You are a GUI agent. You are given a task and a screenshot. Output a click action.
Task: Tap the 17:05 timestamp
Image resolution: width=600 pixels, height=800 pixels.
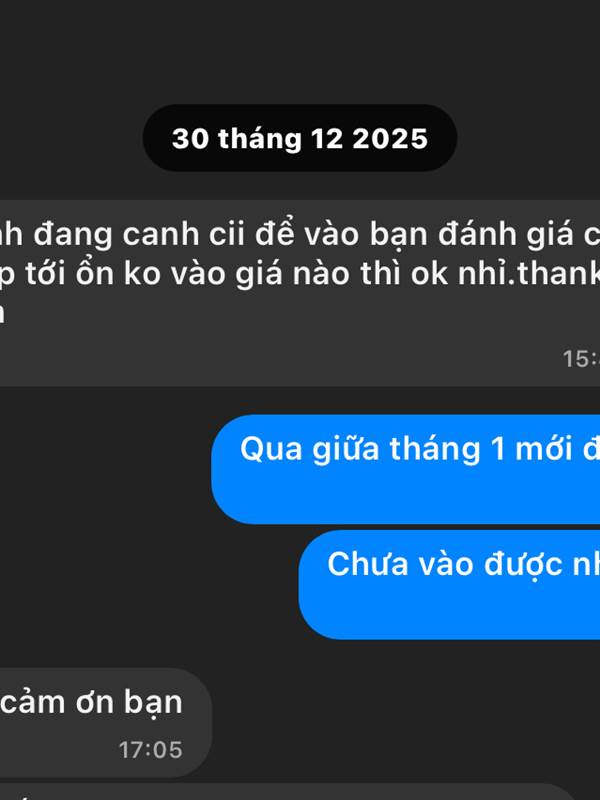pyautogui.click(x=151, y=750)
